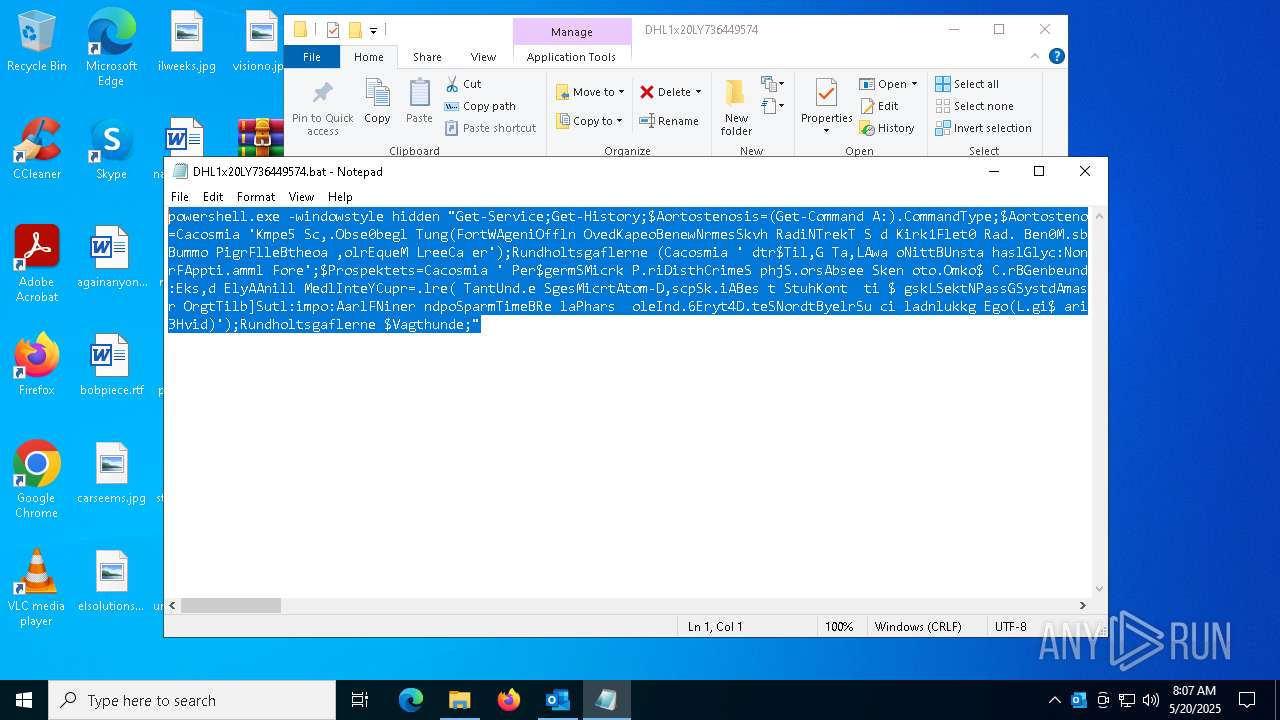Open Notepad Help menu
This screenshot has height=720, width=1280.
click(x=340, y=197)
